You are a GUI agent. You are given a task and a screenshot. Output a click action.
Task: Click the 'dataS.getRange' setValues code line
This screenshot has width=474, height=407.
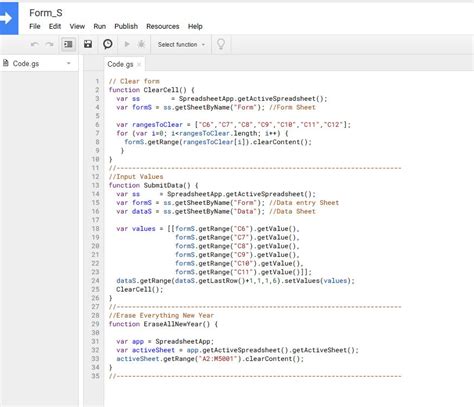pyautogui.click(x=235, y=281)
